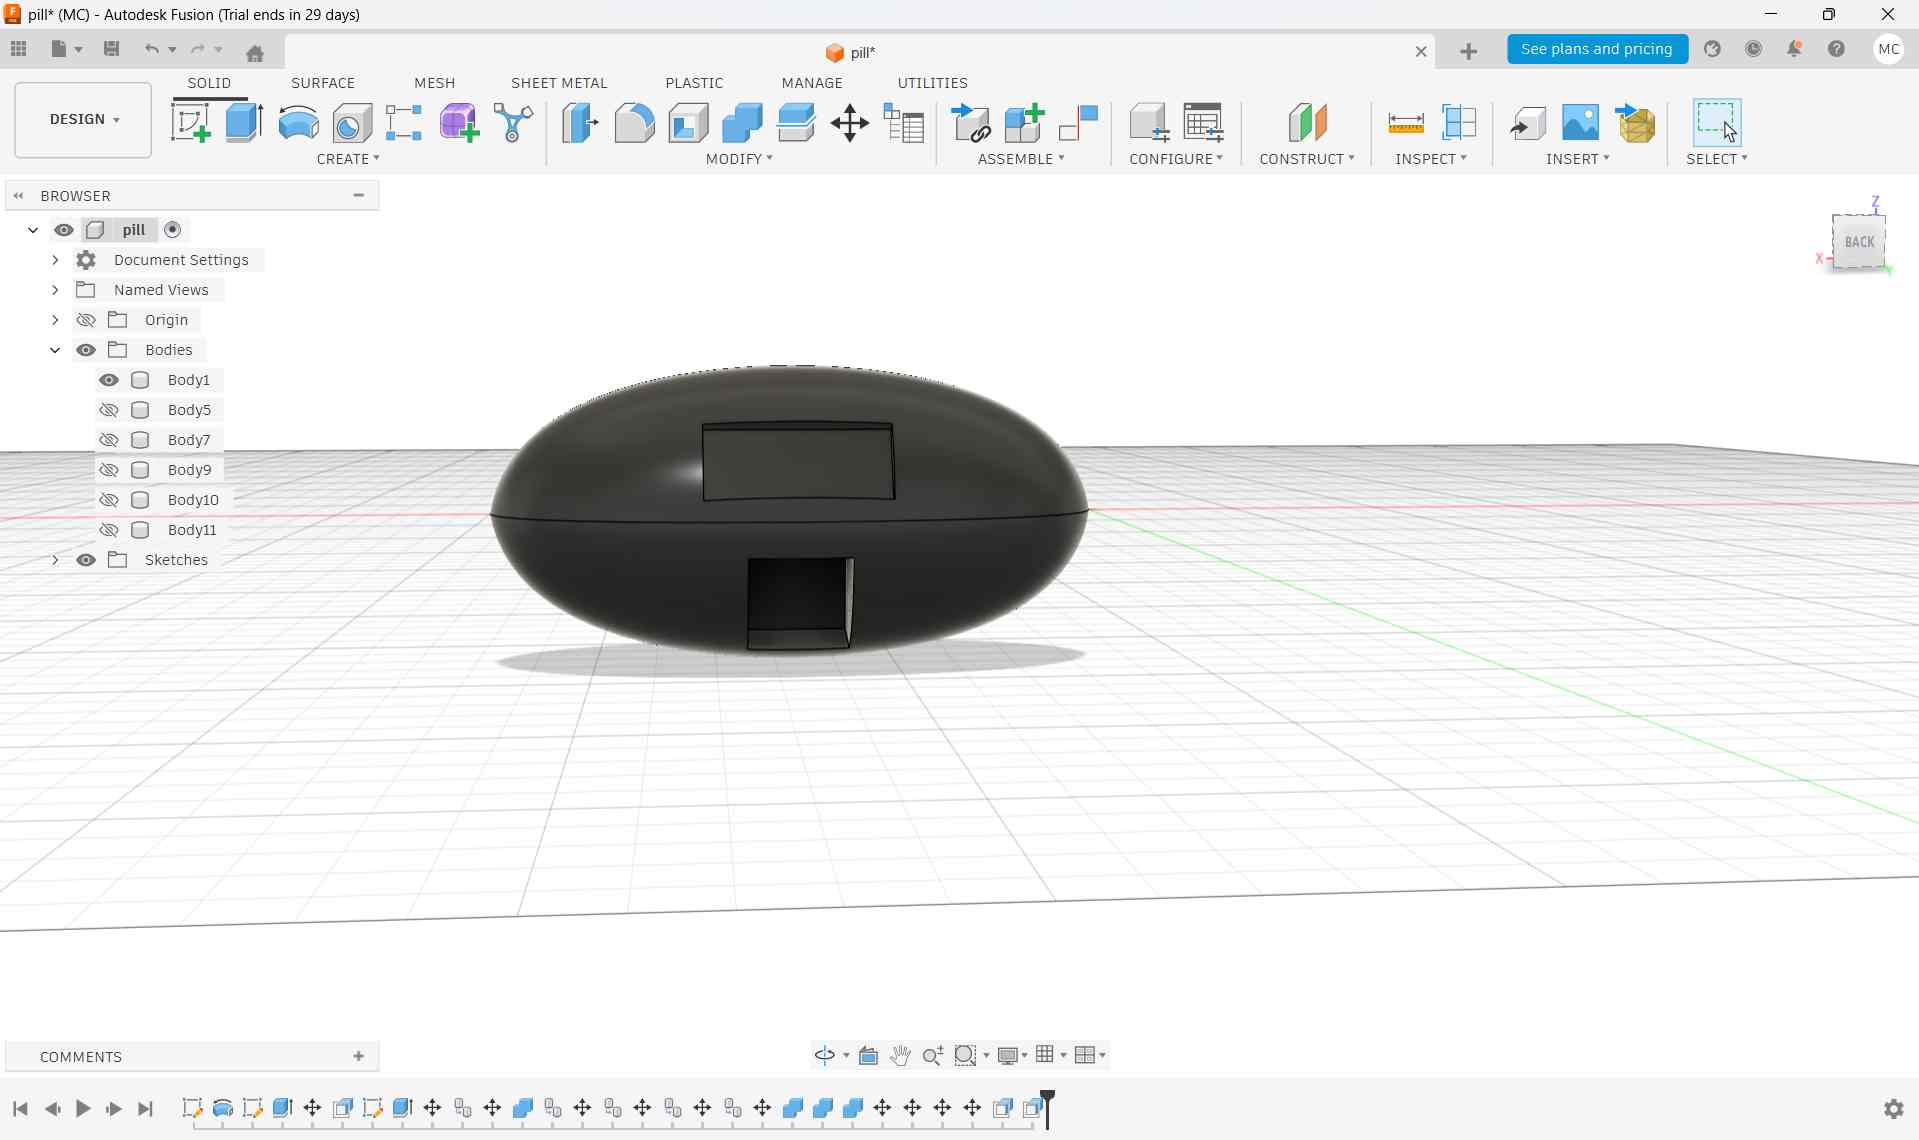1919x1140 pixels.
Task: Activate the Select tool icon
Action: (1717, 123)
